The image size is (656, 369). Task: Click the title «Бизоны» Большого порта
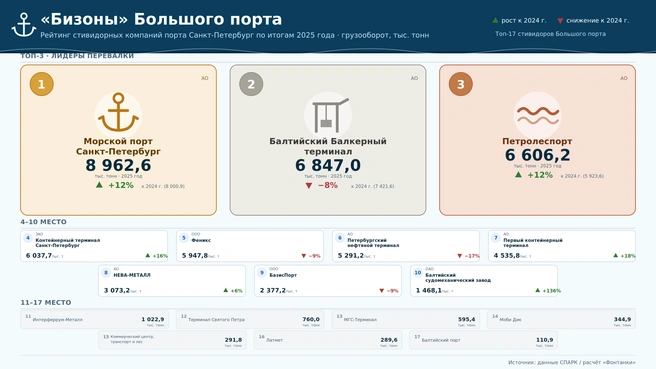click(x=161, y=19)
